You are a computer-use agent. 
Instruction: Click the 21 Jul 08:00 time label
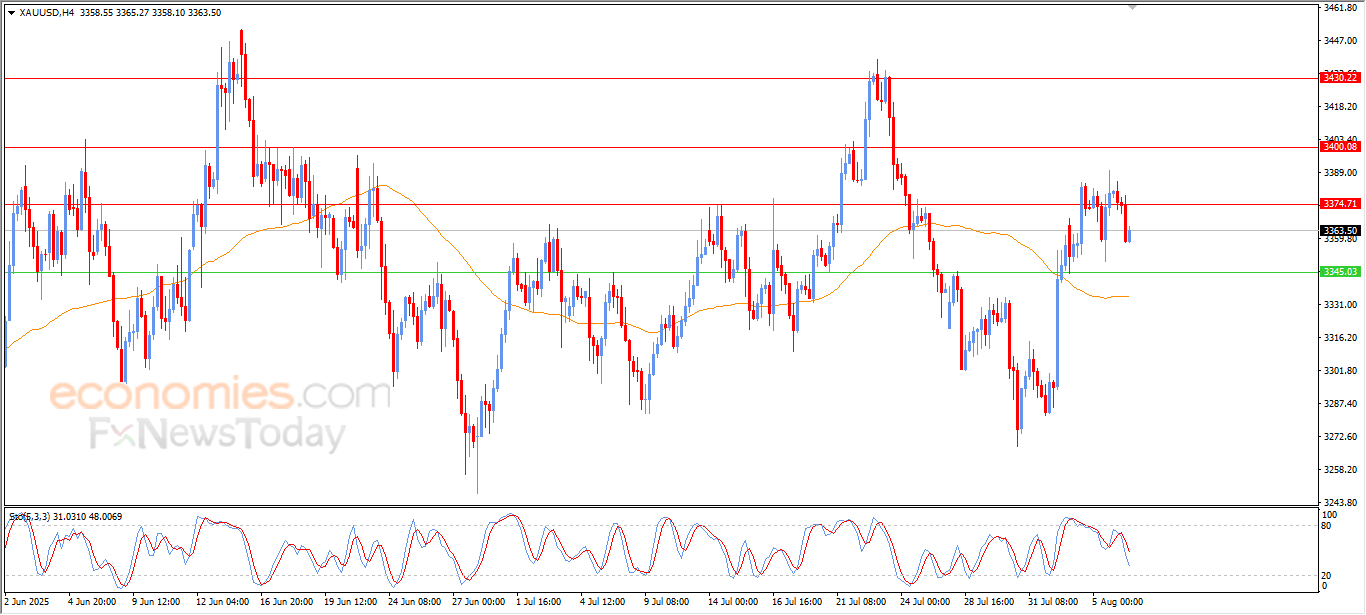(863, 602)
